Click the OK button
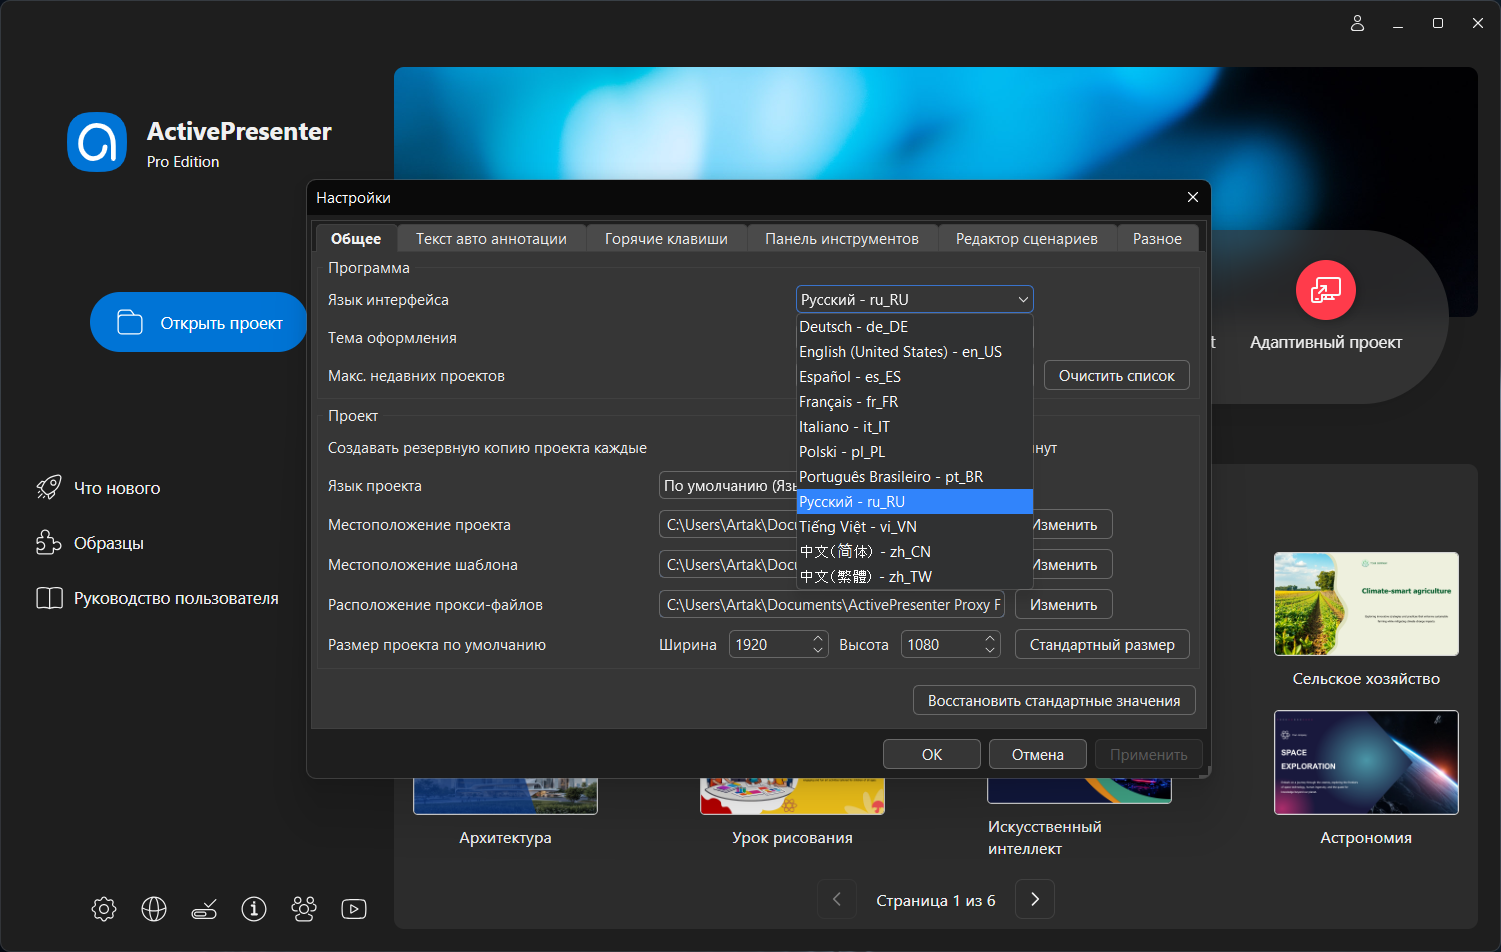Image resolution: width=1501 pixels, height=952 pixels. [x=932, y=755]
